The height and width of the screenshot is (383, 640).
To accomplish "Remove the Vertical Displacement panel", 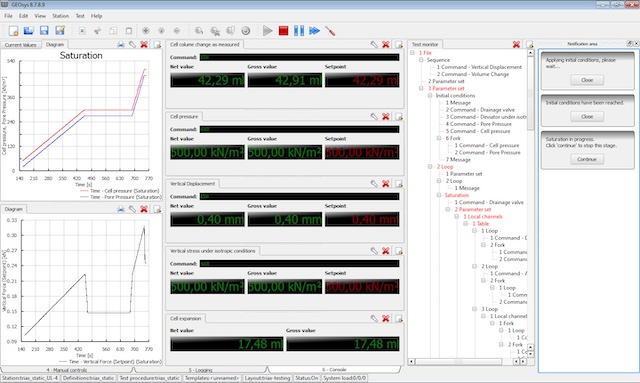I will (x=386, y=184).
